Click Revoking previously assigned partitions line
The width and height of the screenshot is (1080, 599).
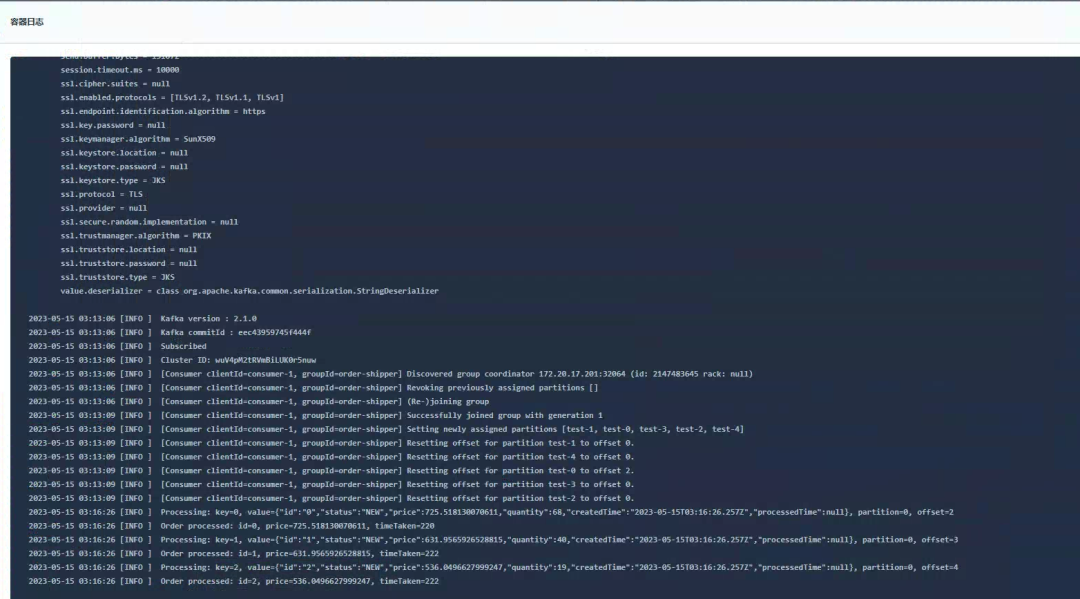(x=313, y=388)
